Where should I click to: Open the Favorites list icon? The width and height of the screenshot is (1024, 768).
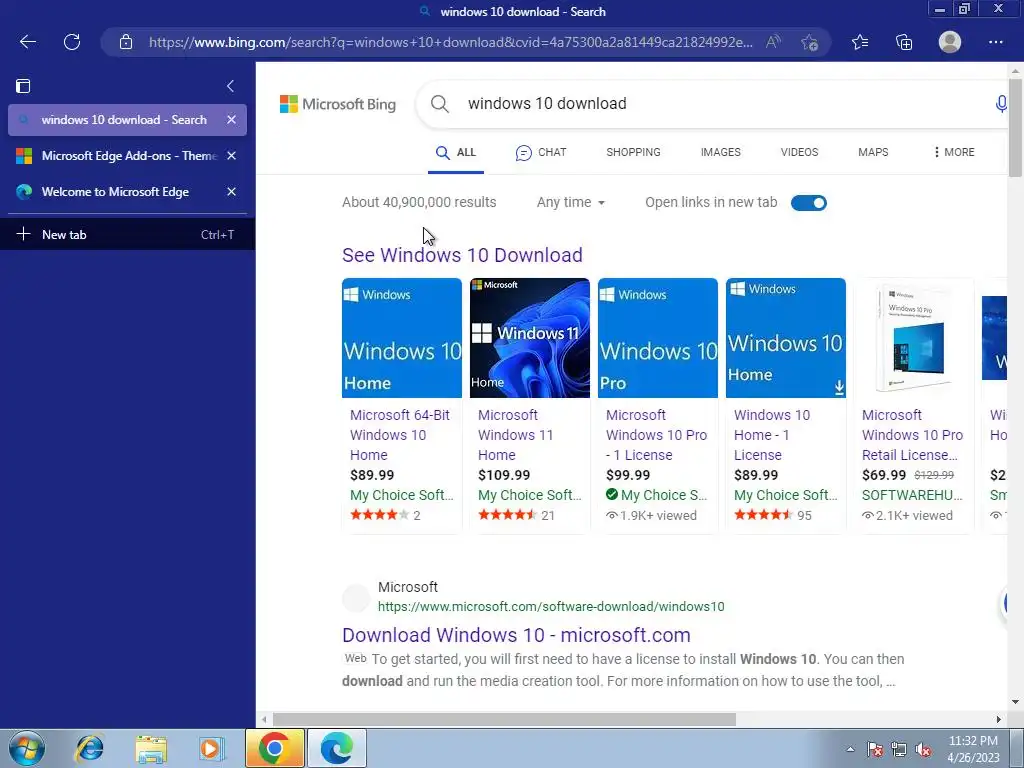pyautogui.click(x=860, y=42)
